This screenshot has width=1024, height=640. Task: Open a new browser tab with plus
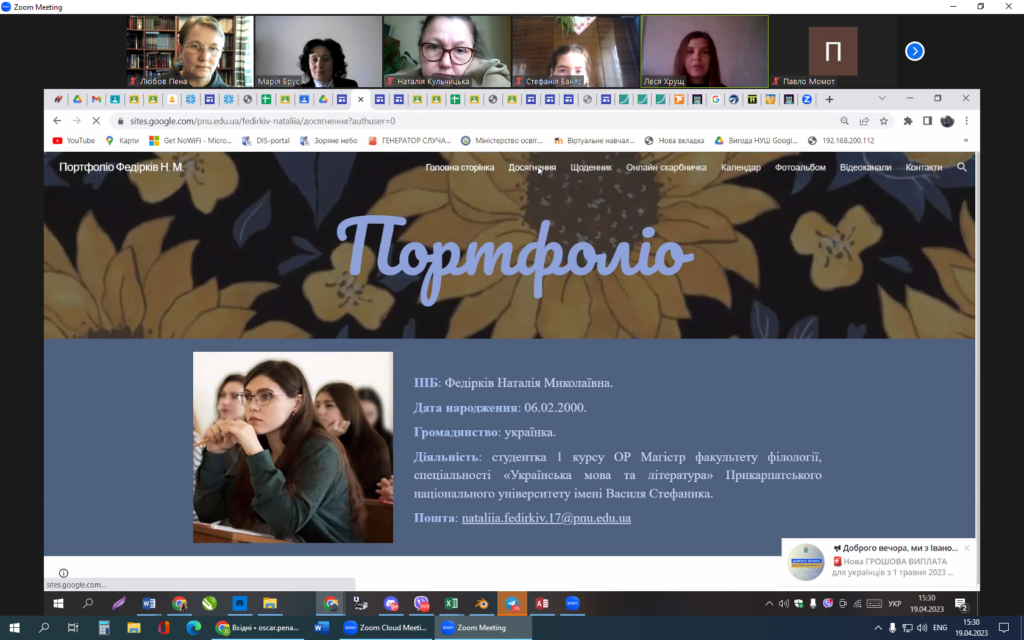(828, 99)
